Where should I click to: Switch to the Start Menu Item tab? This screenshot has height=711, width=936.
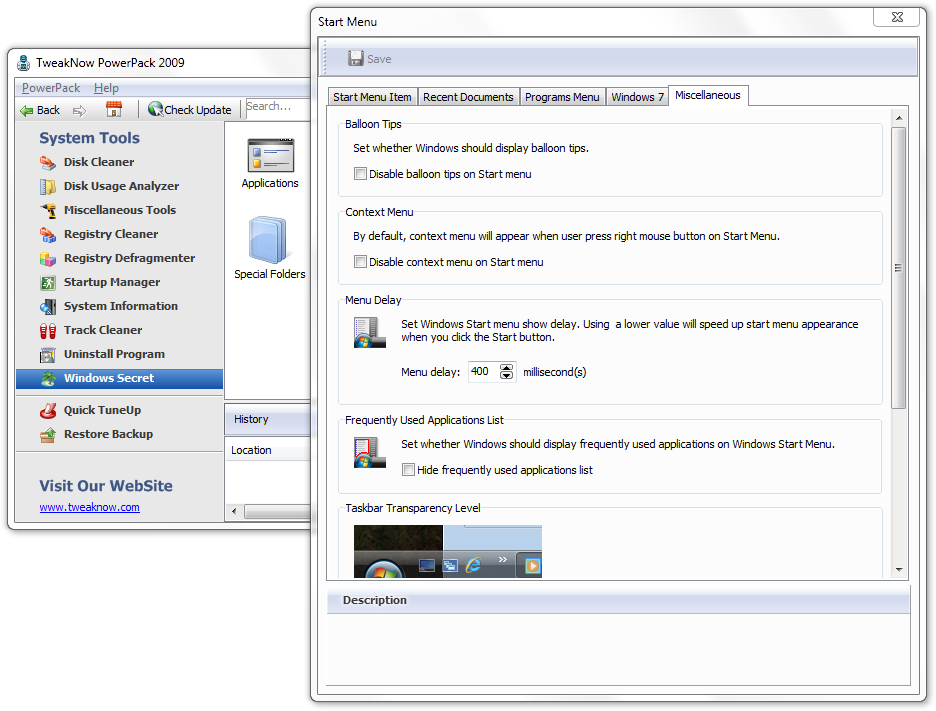tap(372, 97)
